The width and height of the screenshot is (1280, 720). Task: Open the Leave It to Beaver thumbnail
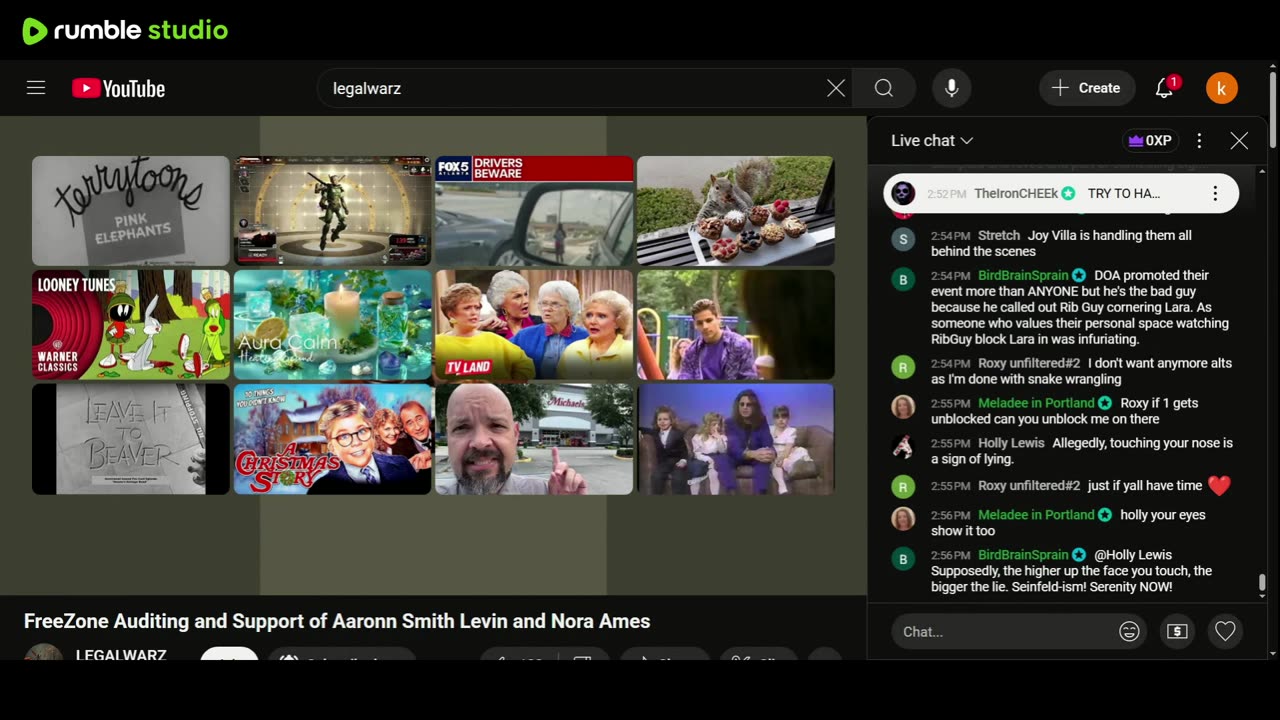coord(131,439)
